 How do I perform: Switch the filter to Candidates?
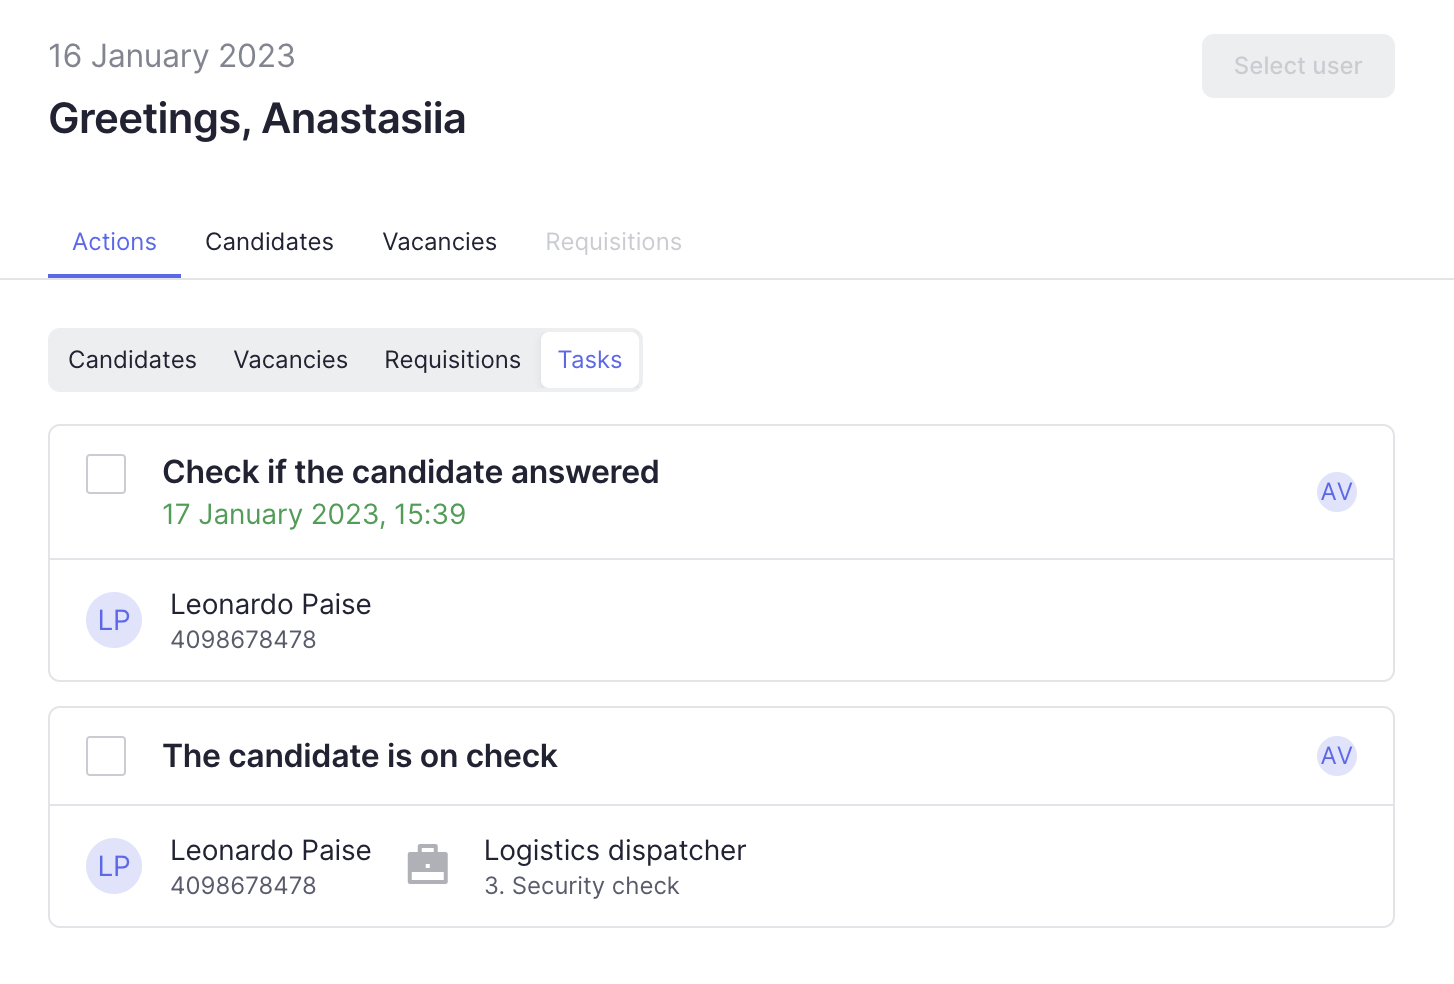tap(131, 360)
